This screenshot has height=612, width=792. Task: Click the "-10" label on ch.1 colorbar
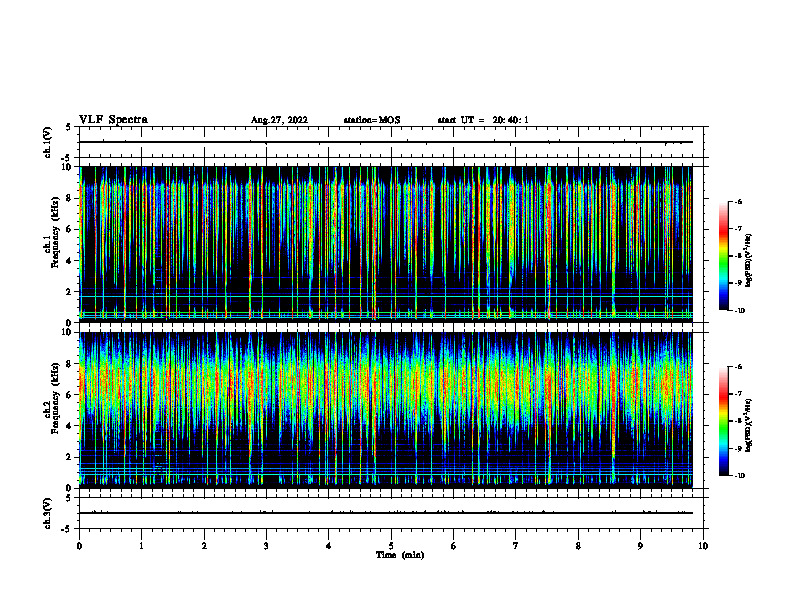(739, 311)
